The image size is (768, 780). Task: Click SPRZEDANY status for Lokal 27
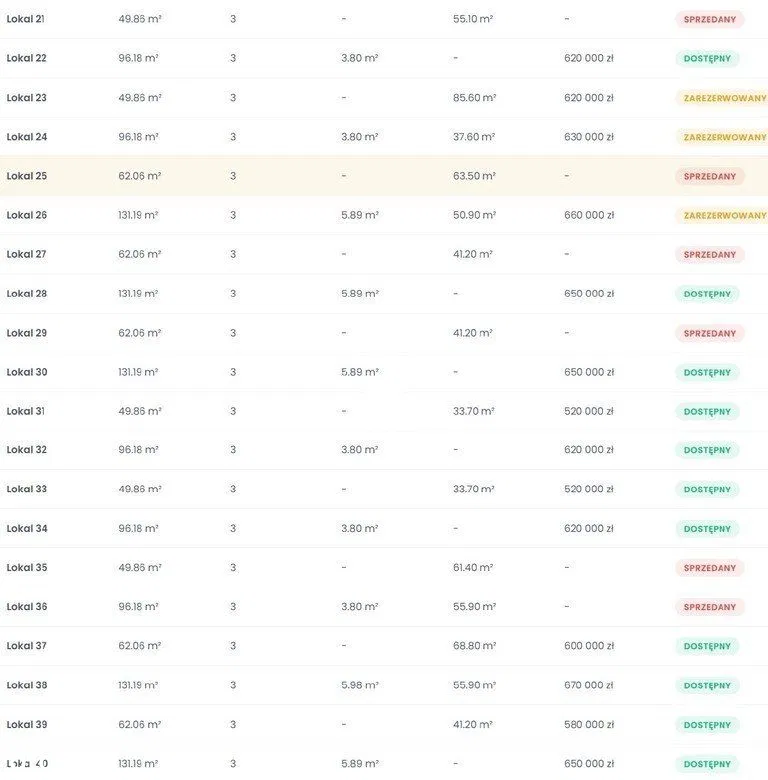(x=710, y=255)
